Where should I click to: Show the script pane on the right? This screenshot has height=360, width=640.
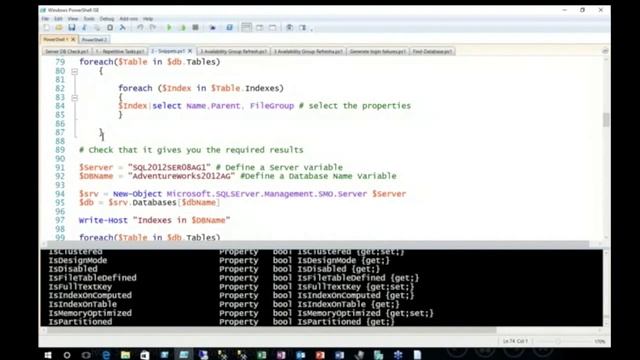[260, 28]
